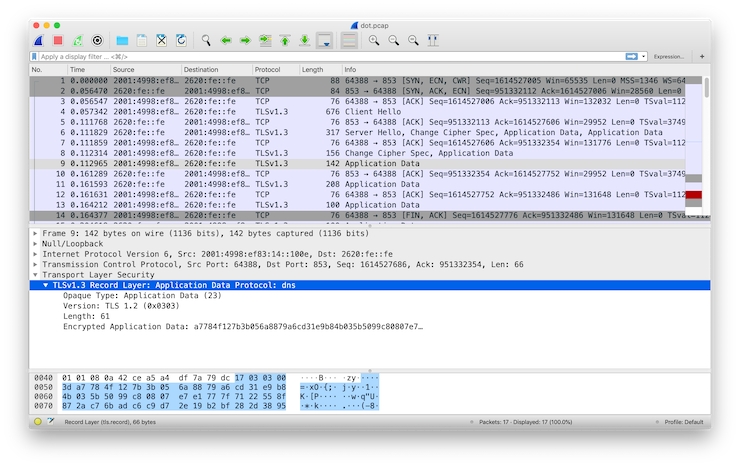Image resolution: width=740 pixels, height=467 pixels.
Task: Sort by the Time column header
Action: [89, 69]
